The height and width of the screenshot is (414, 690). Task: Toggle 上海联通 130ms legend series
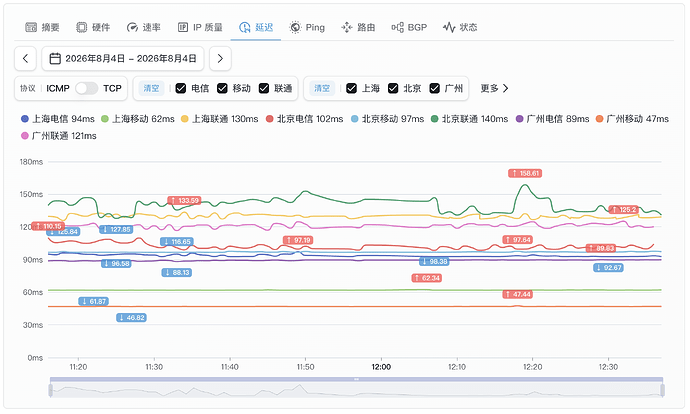[x=220, y=119]
